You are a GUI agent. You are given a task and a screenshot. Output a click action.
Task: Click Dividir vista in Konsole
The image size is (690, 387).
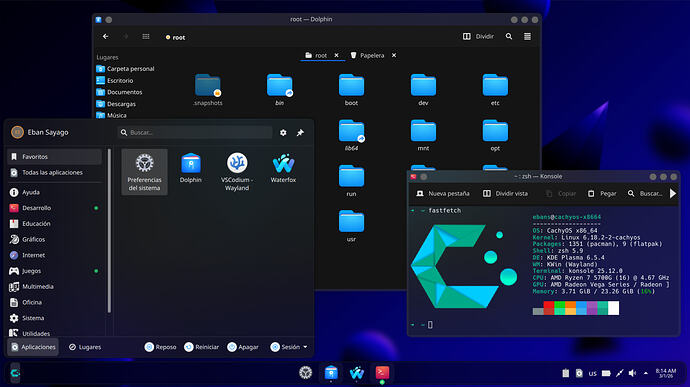coord(505,193)
